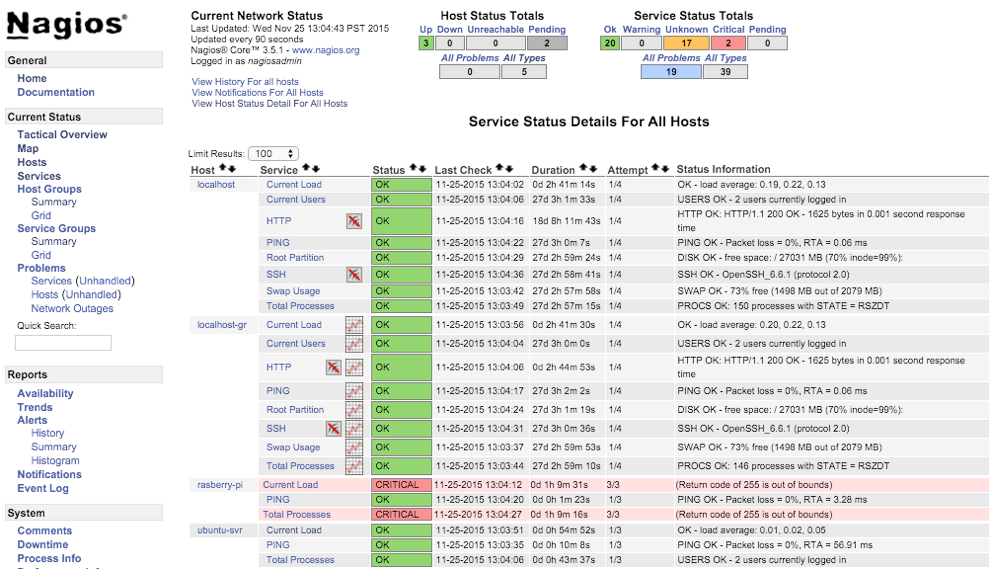Select Event Log from Reports section

pos(43,489)
